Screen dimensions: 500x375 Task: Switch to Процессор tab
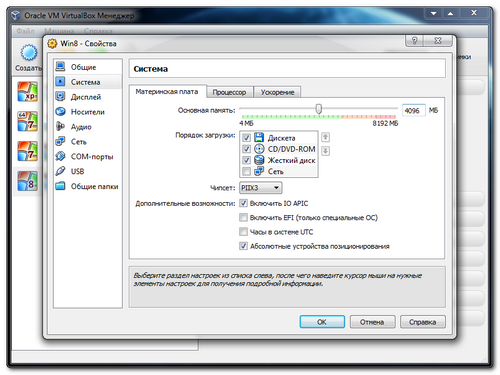[229, 92]
